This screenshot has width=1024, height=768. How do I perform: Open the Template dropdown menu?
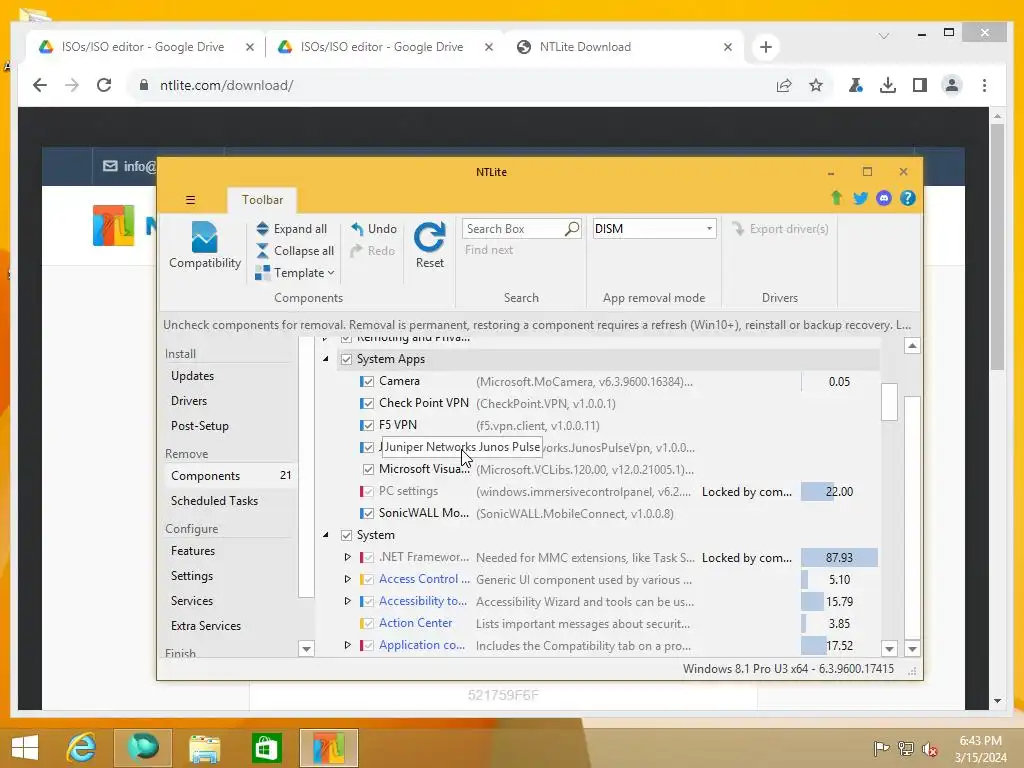[x=295, y=273]
